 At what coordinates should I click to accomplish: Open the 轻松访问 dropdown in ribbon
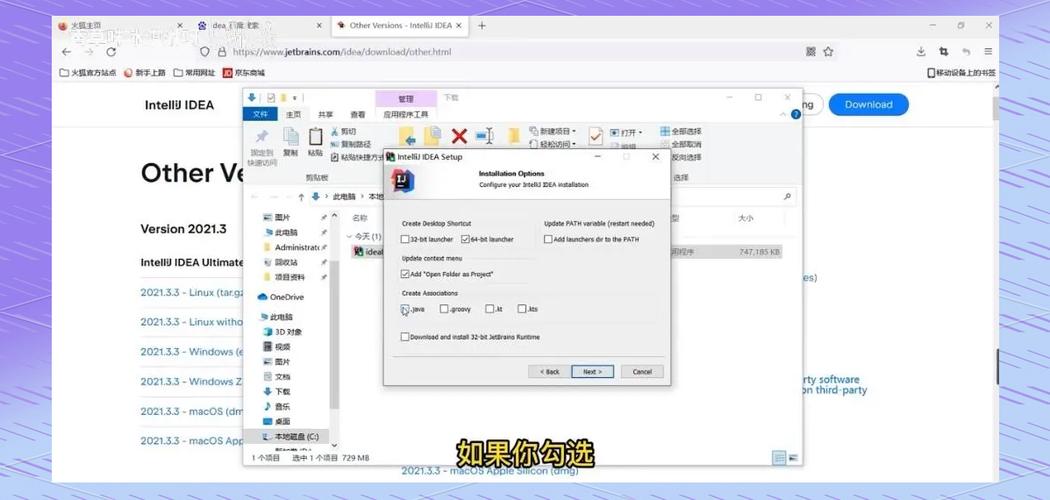click(x=553, y=144)
